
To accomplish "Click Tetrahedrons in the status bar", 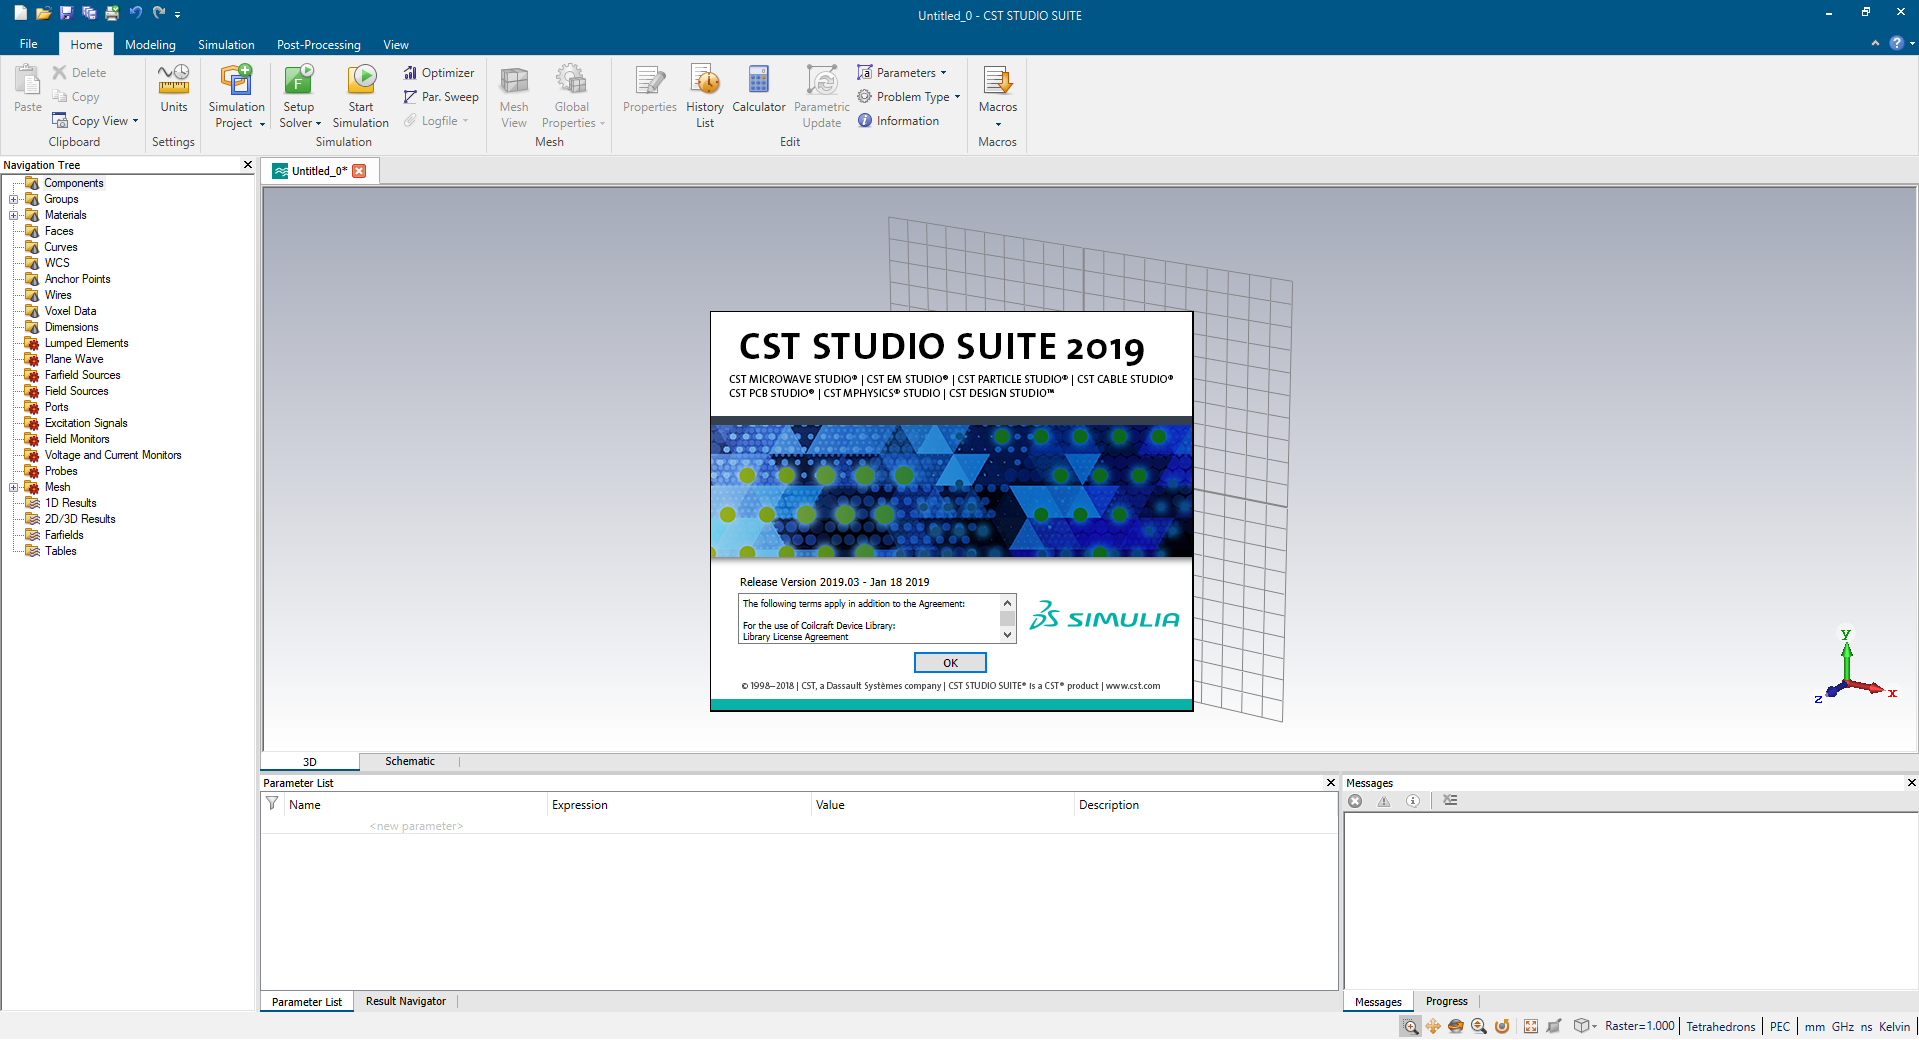I will 1720,1027.
